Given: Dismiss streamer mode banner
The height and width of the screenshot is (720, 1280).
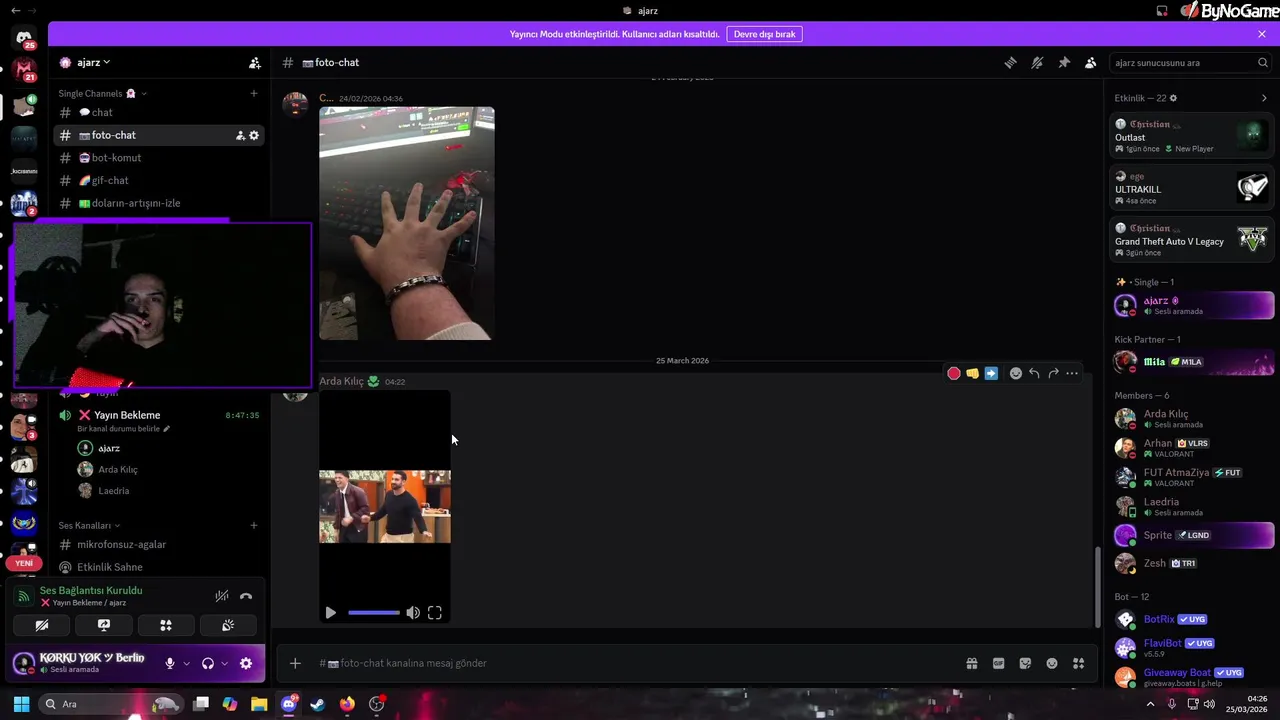Looking at the screenshot, I should click(1262, 34).
